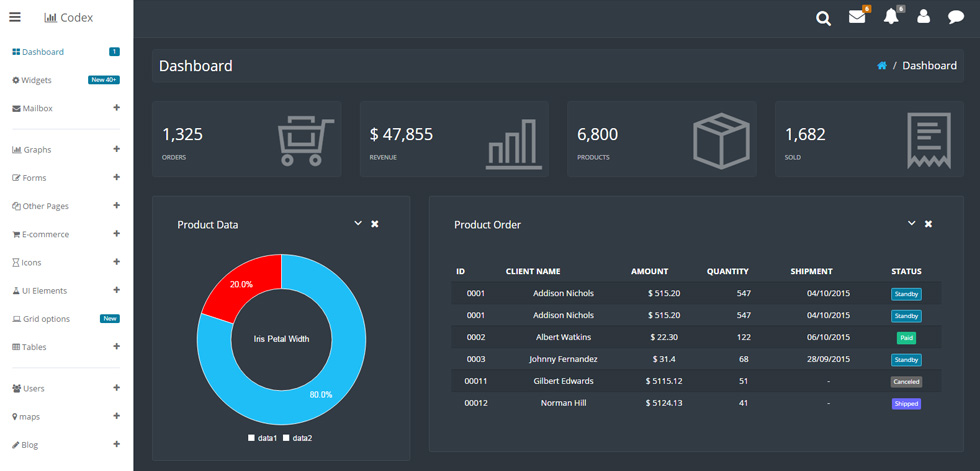This screenshot has width=980, height=471.
Task: Collapse the Product Order panel chevron
Action: tap(912, 223)
